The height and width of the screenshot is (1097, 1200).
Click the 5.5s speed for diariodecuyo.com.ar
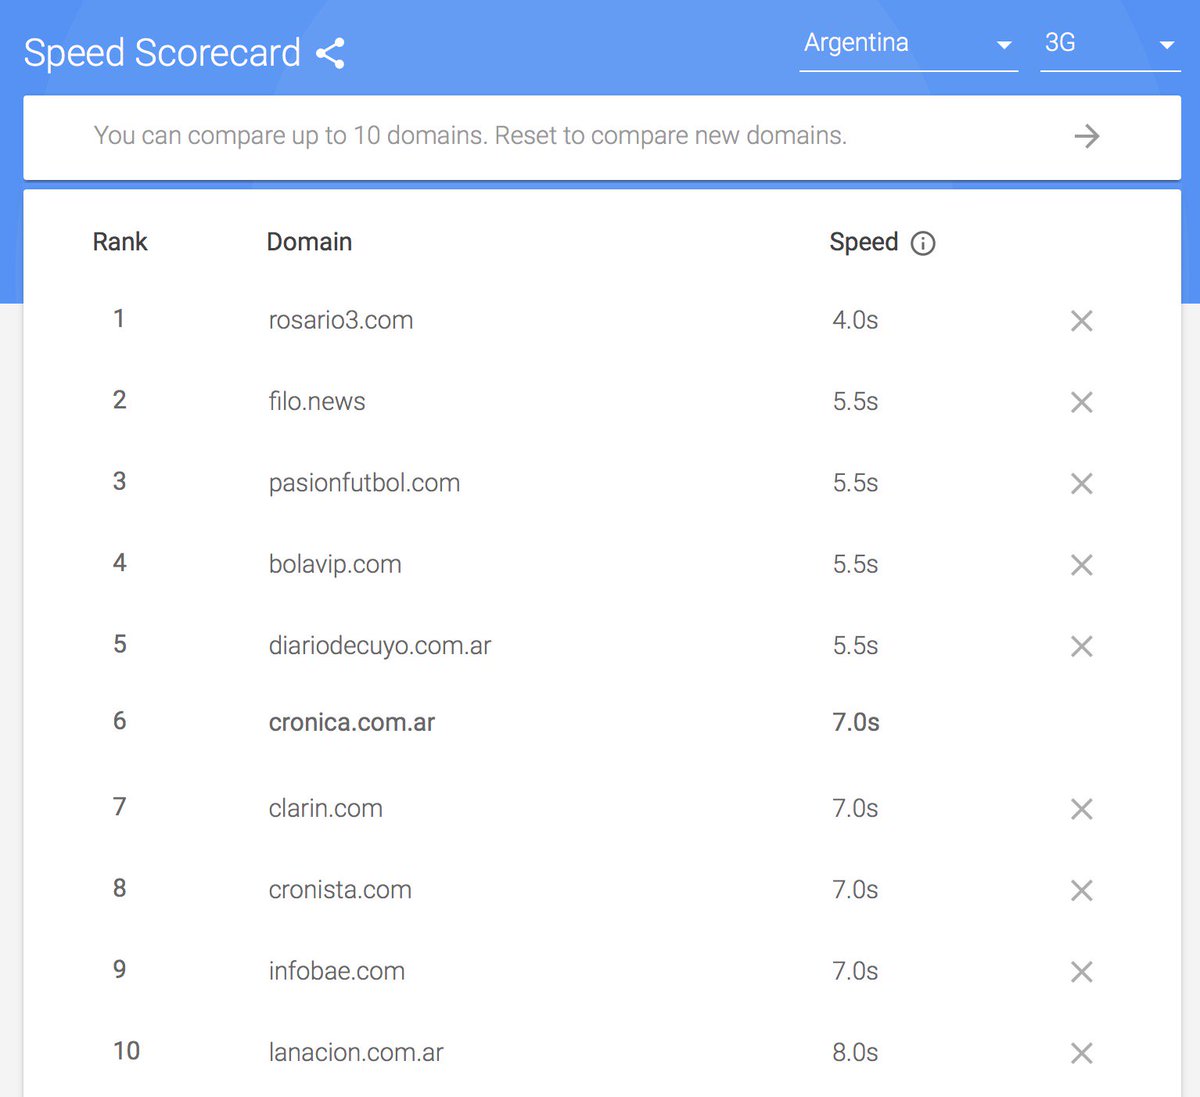pyautogui.click(x=855, y=645)
